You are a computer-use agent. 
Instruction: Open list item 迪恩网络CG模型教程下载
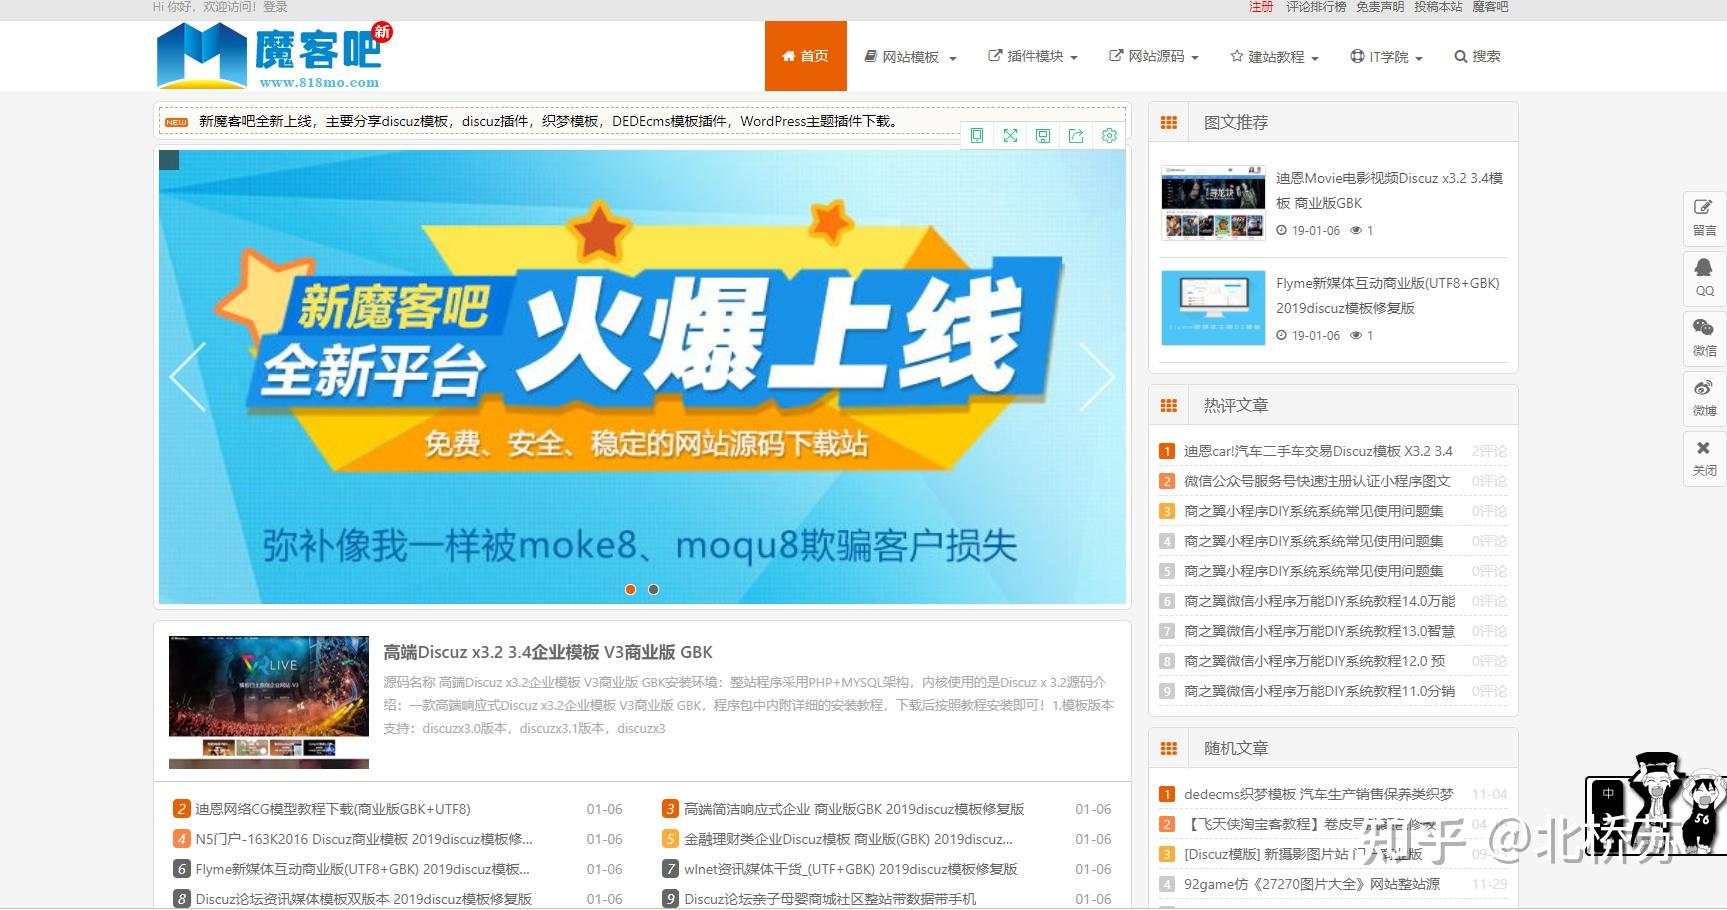[333, 809]
